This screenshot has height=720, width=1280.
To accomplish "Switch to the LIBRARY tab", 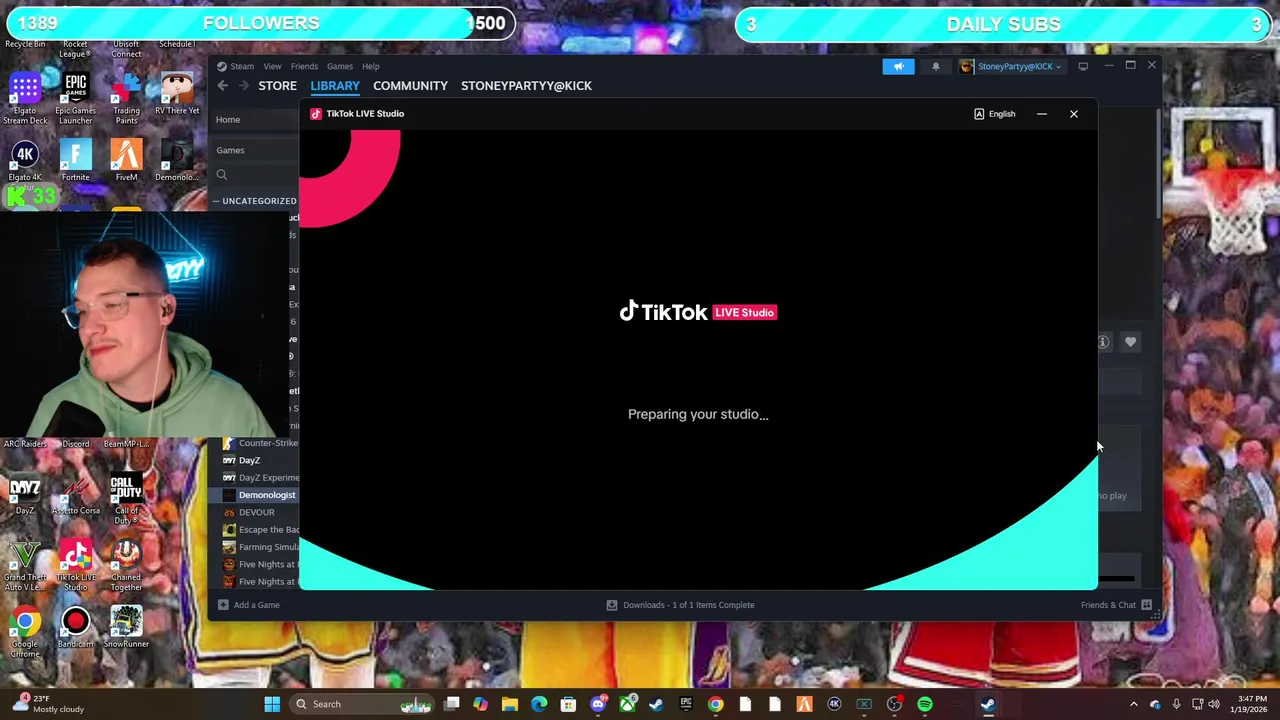I will click(335, 86).
